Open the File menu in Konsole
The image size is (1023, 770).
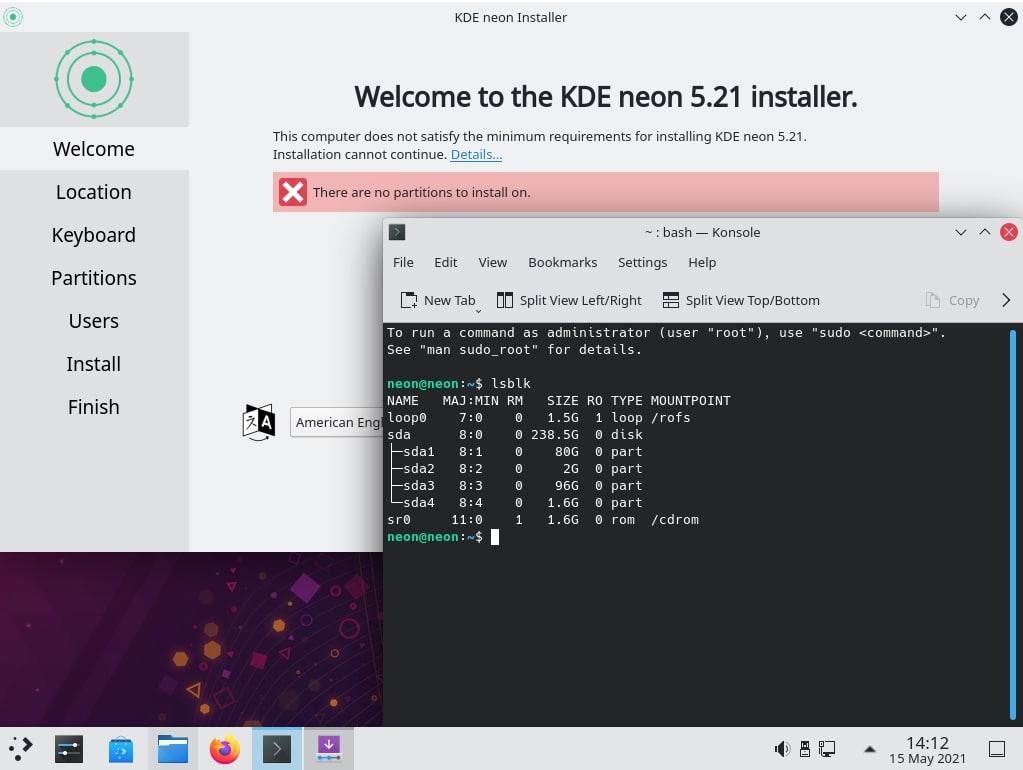pos(403,262)
